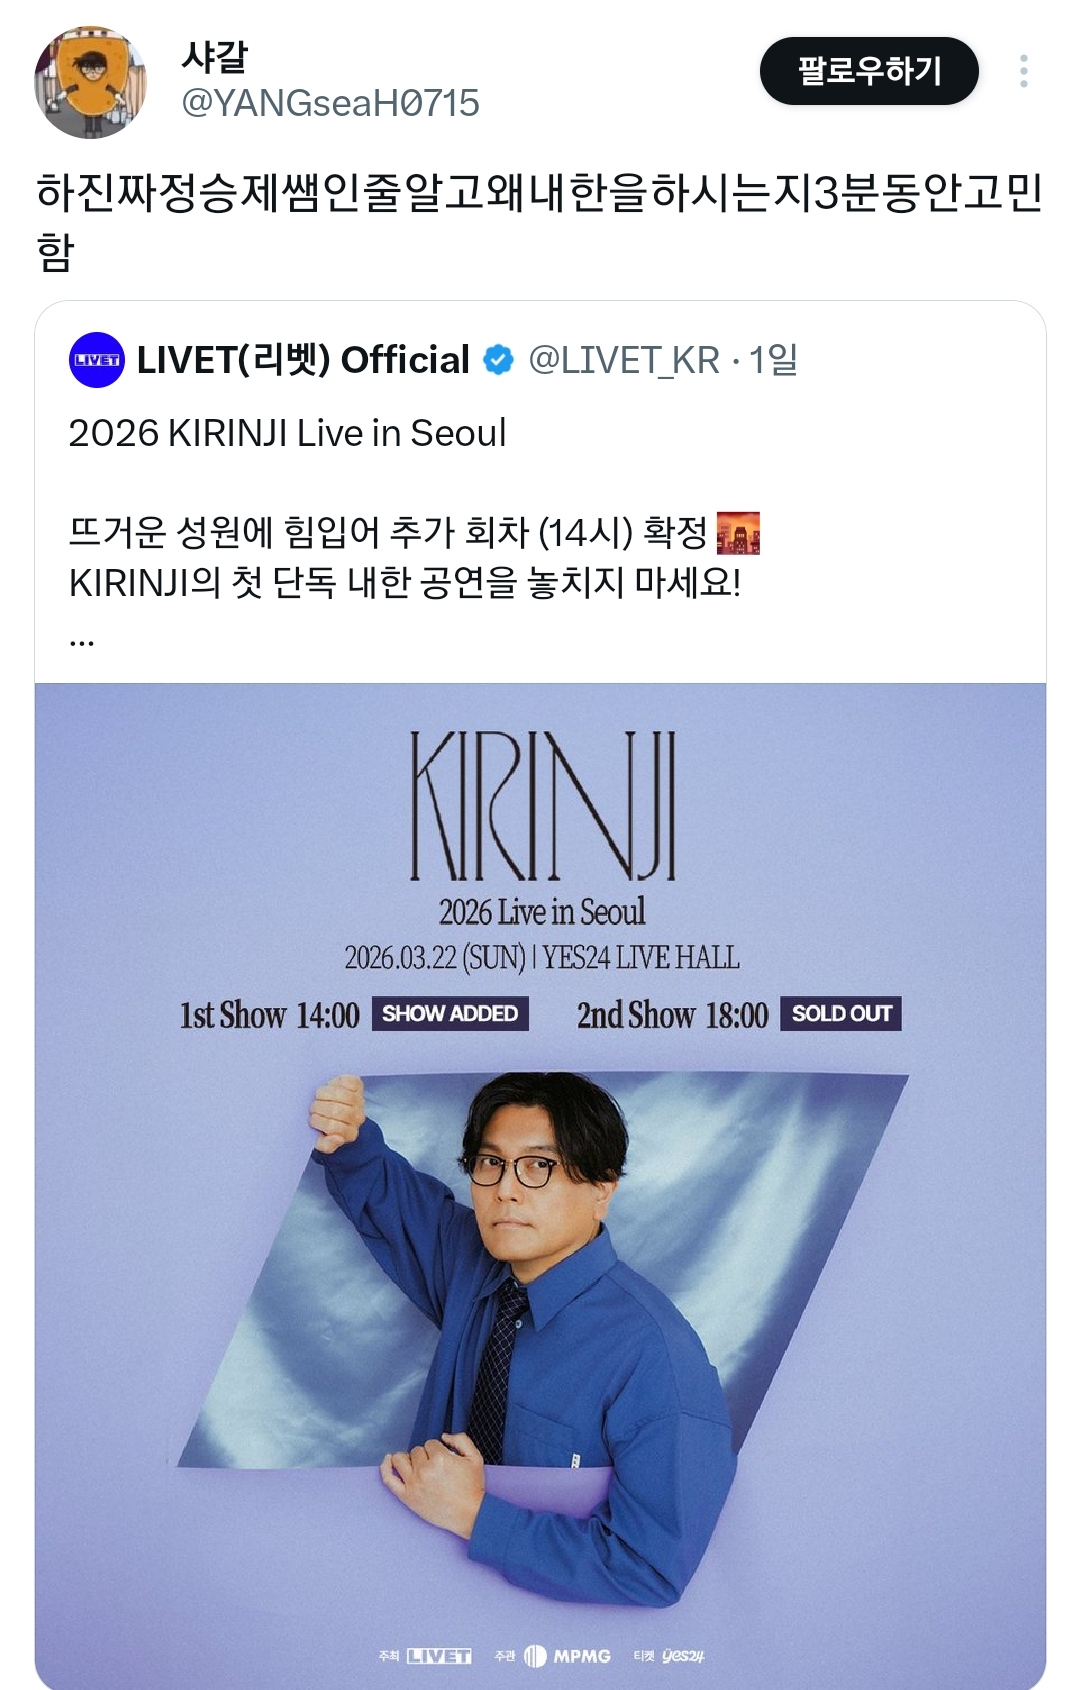Tap the 팔로우하기 follow button
This screenshot has height=1690, width=1080.
(869, 71)
